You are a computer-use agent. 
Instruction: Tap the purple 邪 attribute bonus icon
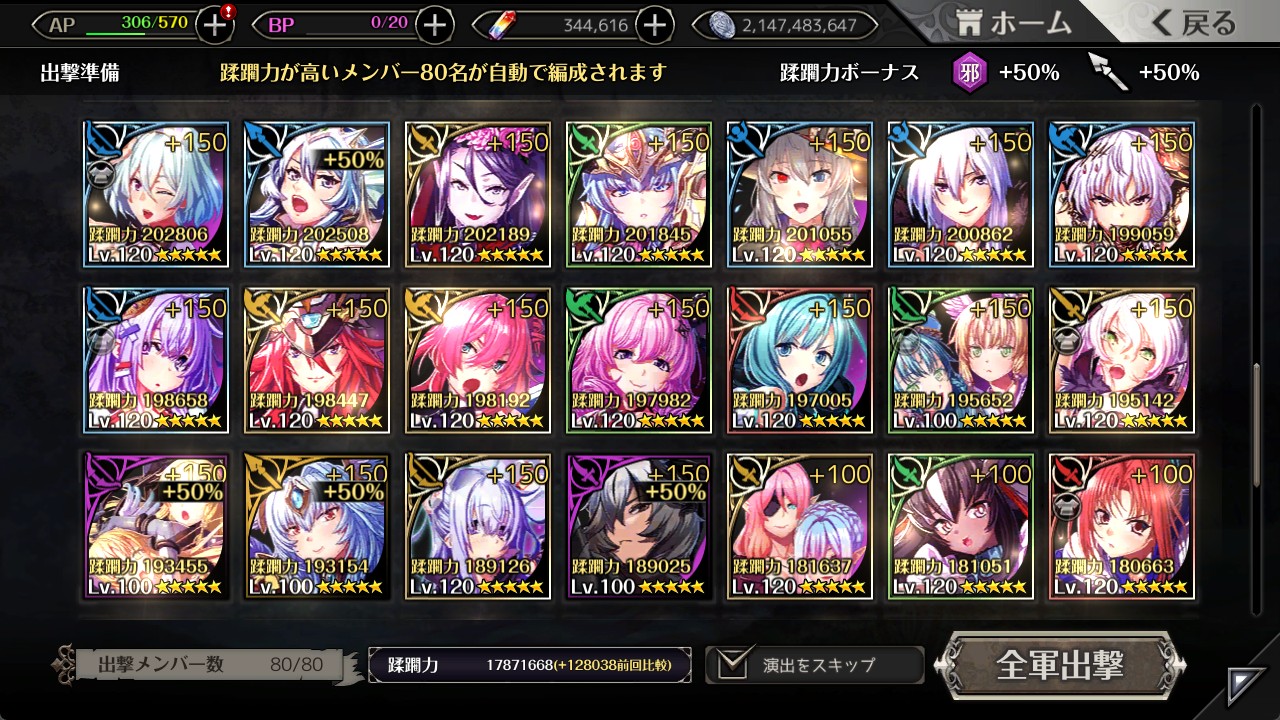[x=970, y=72]
